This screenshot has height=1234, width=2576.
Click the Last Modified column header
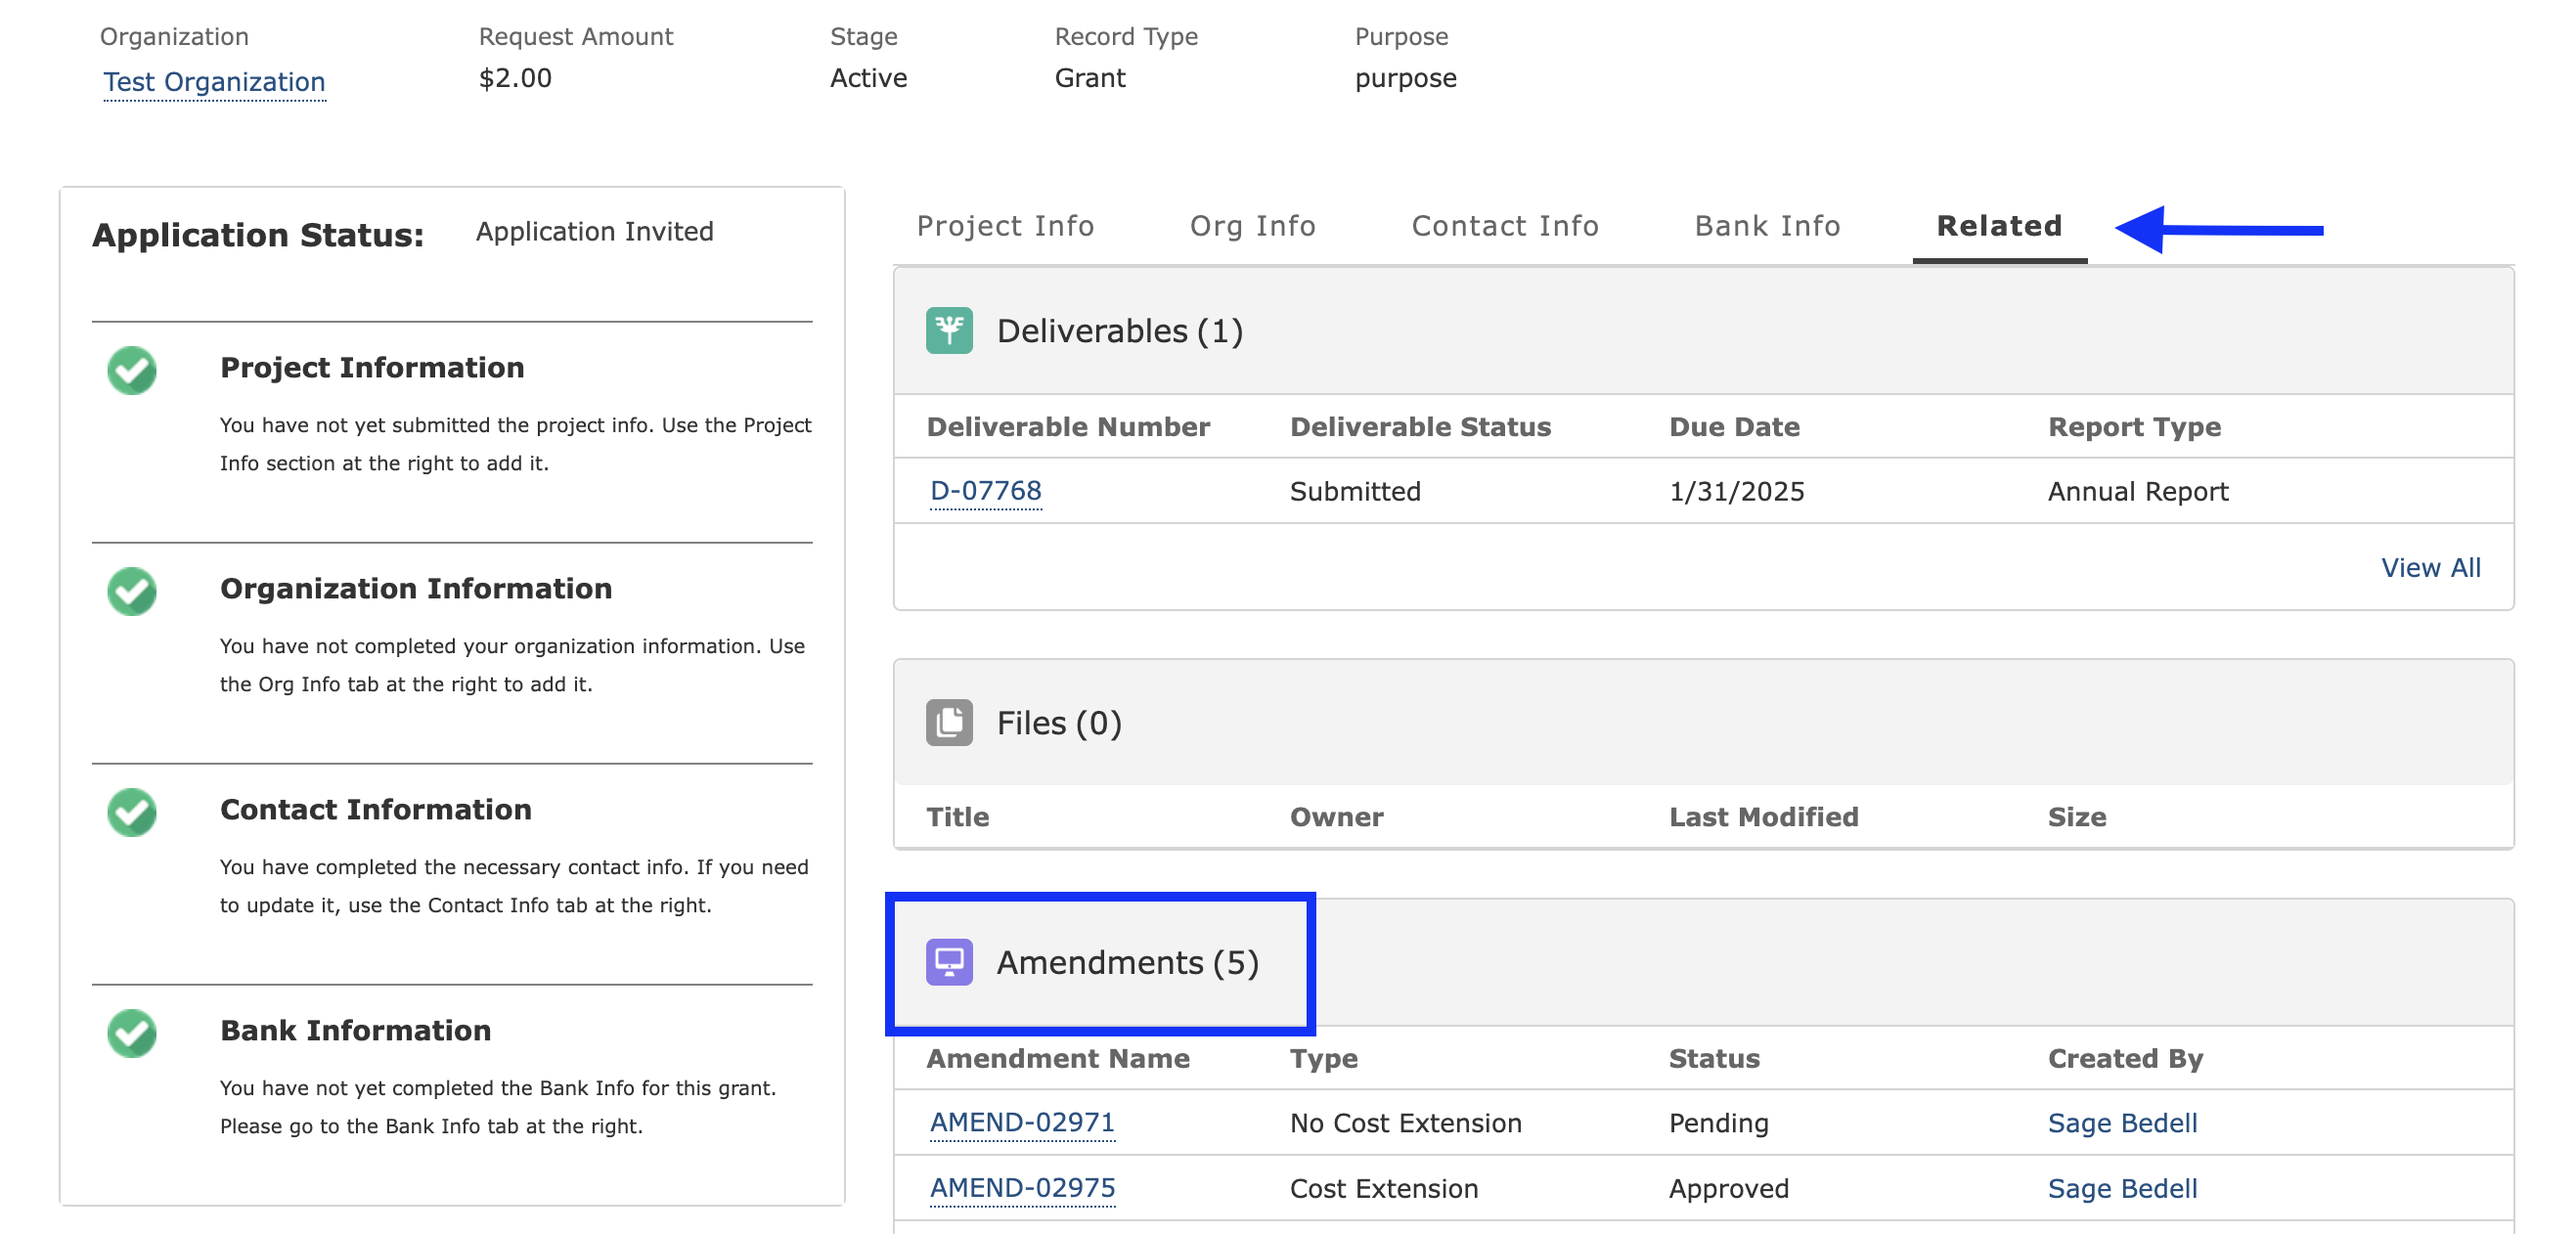pyautogui.click(x=1763, y=817)
